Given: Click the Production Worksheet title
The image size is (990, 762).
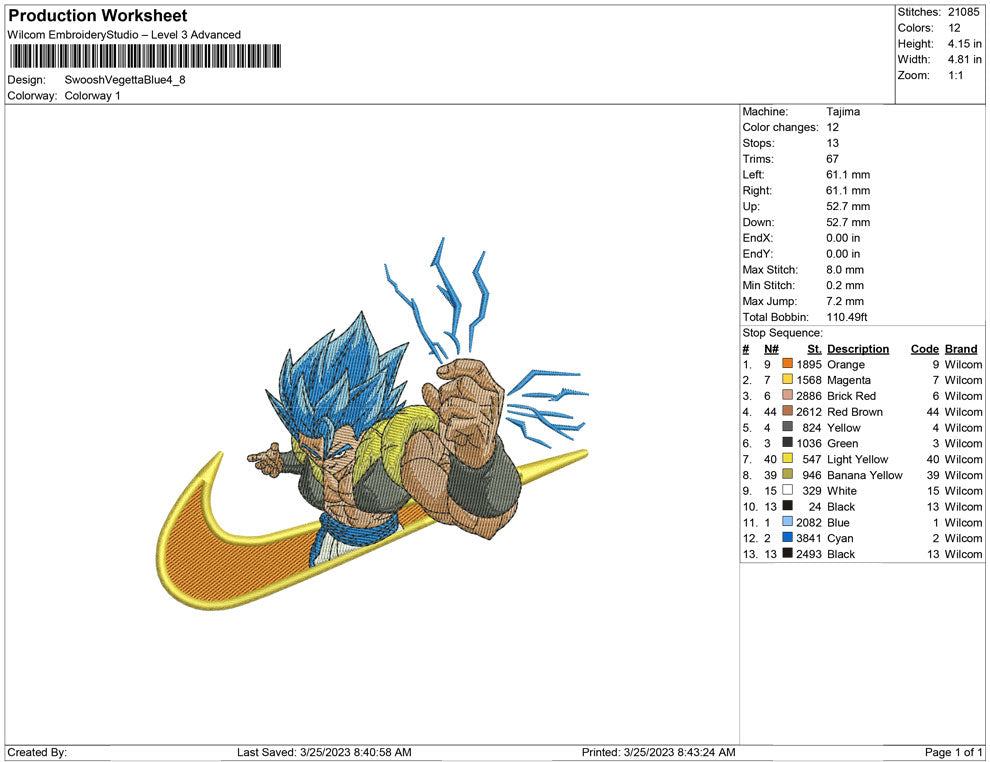Looking at the screenshot, I should (98, 16).
